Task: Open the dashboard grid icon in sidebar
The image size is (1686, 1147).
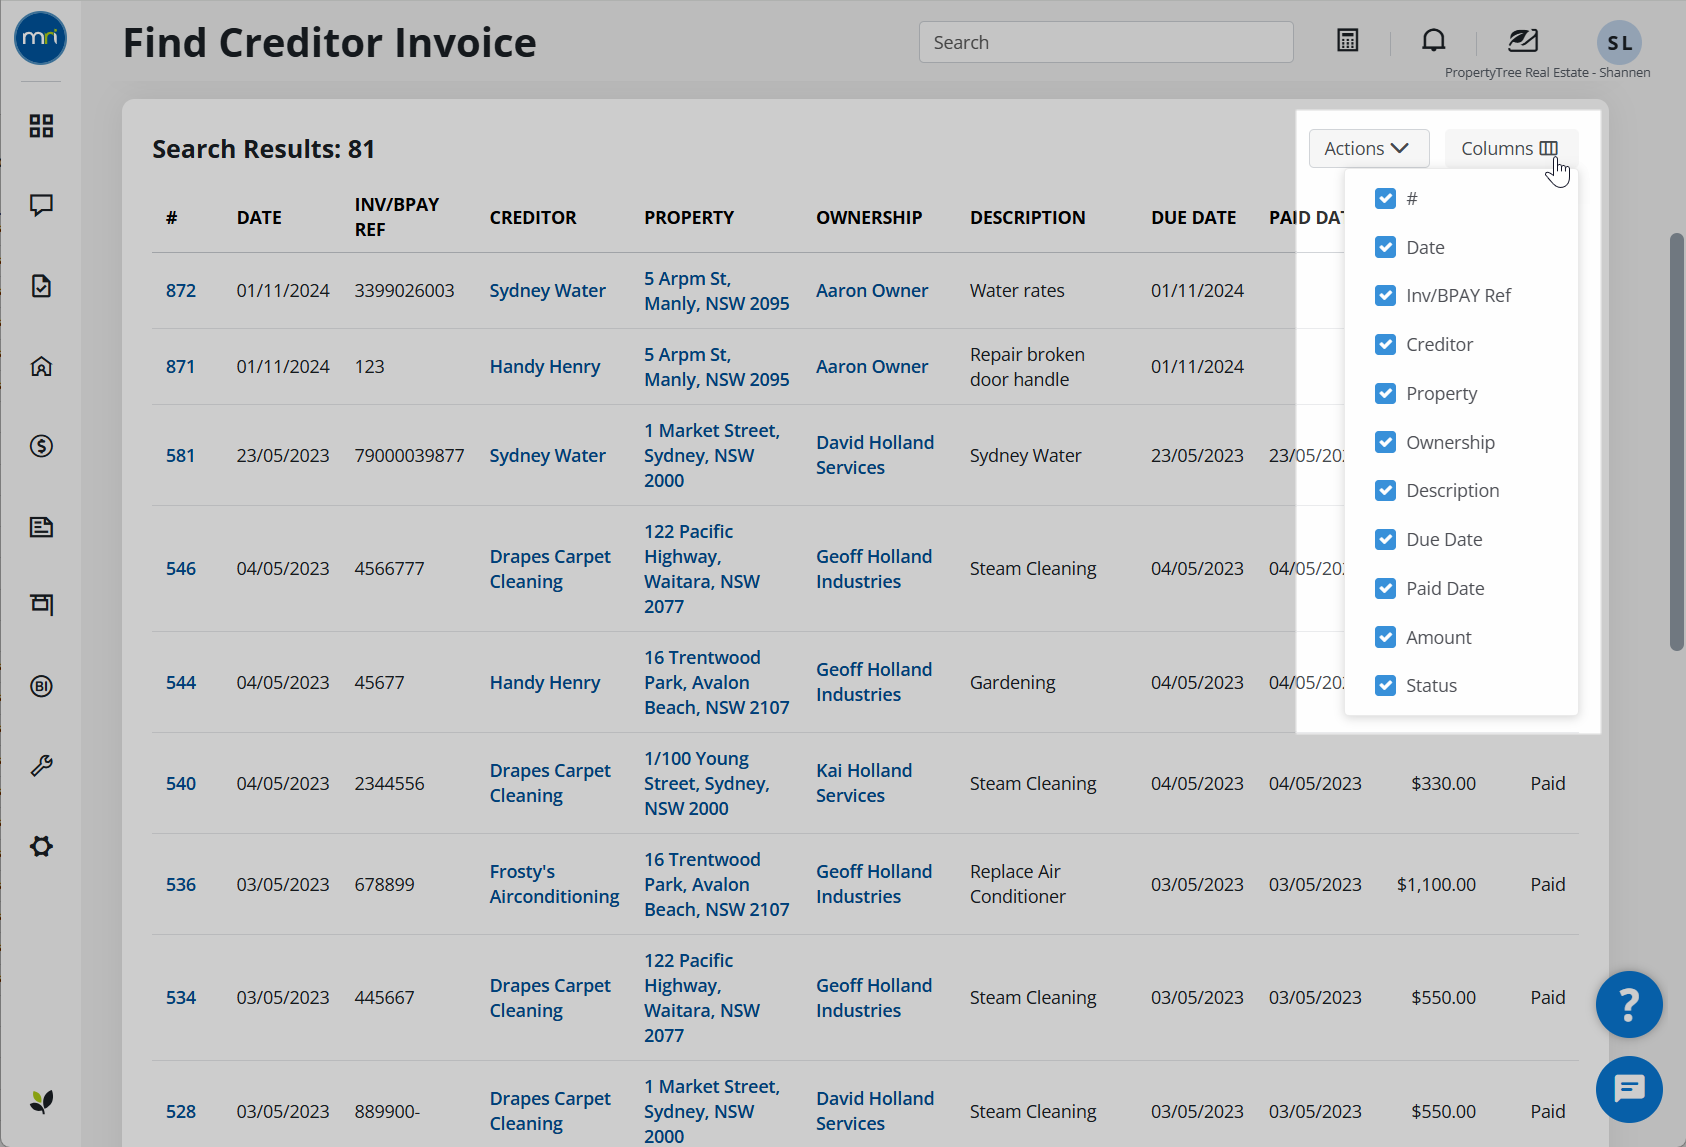Action: [41, 126]
